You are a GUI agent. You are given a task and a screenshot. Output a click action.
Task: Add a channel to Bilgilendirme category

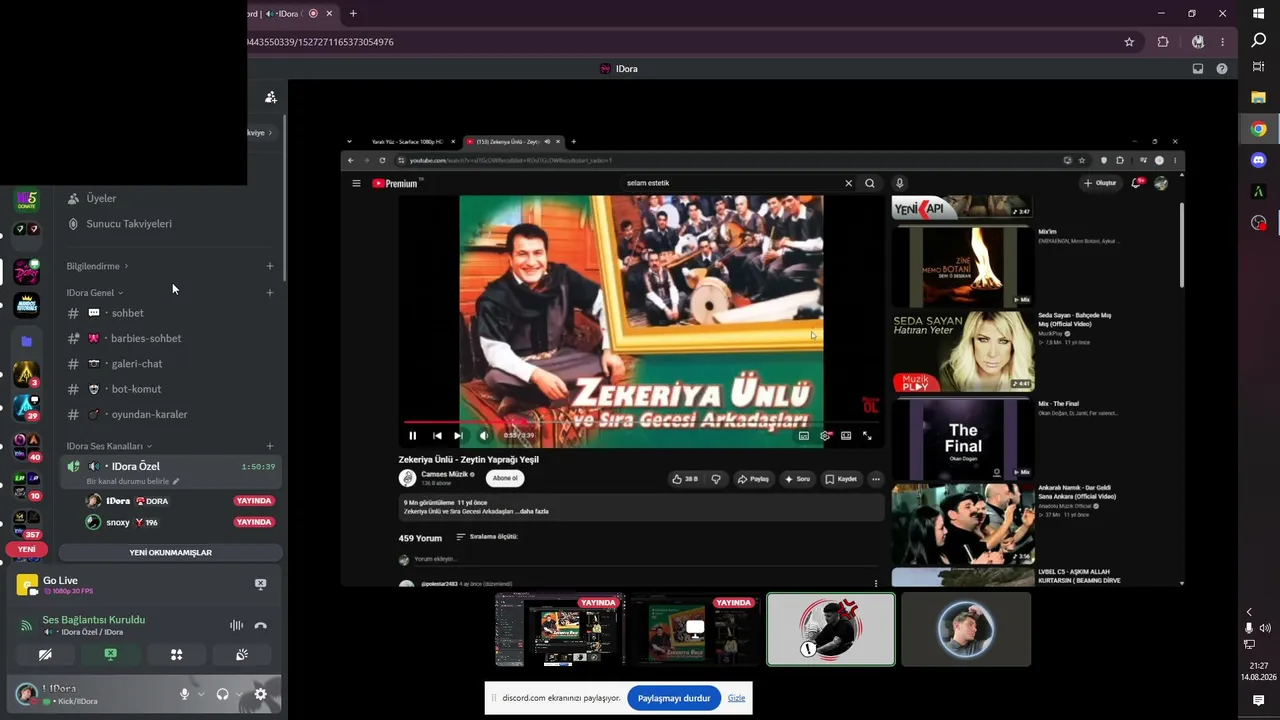(270, 266)
